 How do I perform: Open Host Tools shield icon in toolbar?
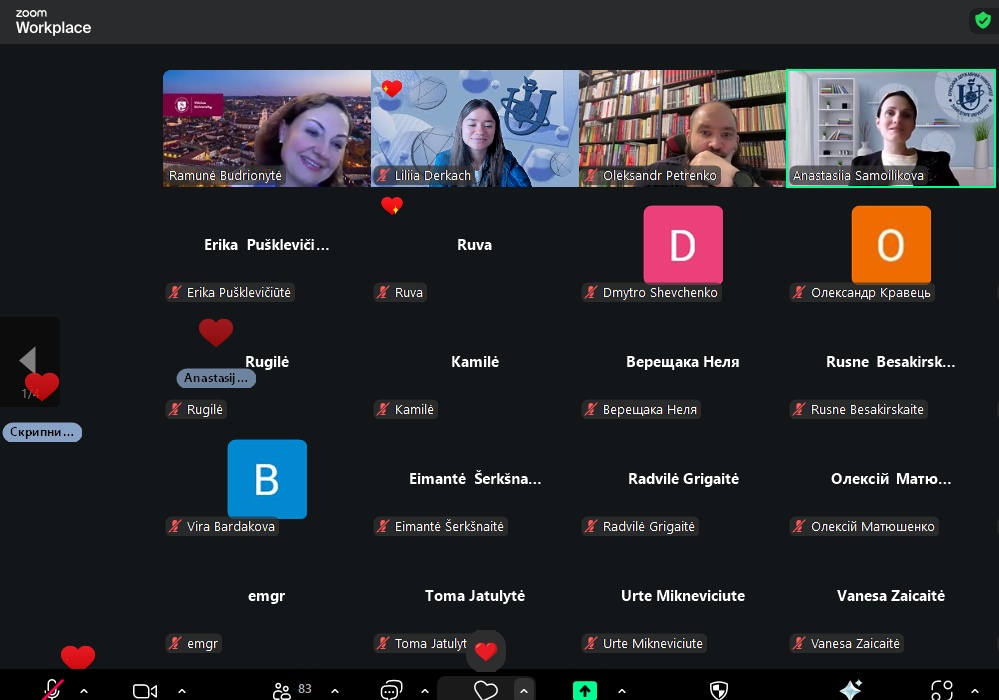718,690
